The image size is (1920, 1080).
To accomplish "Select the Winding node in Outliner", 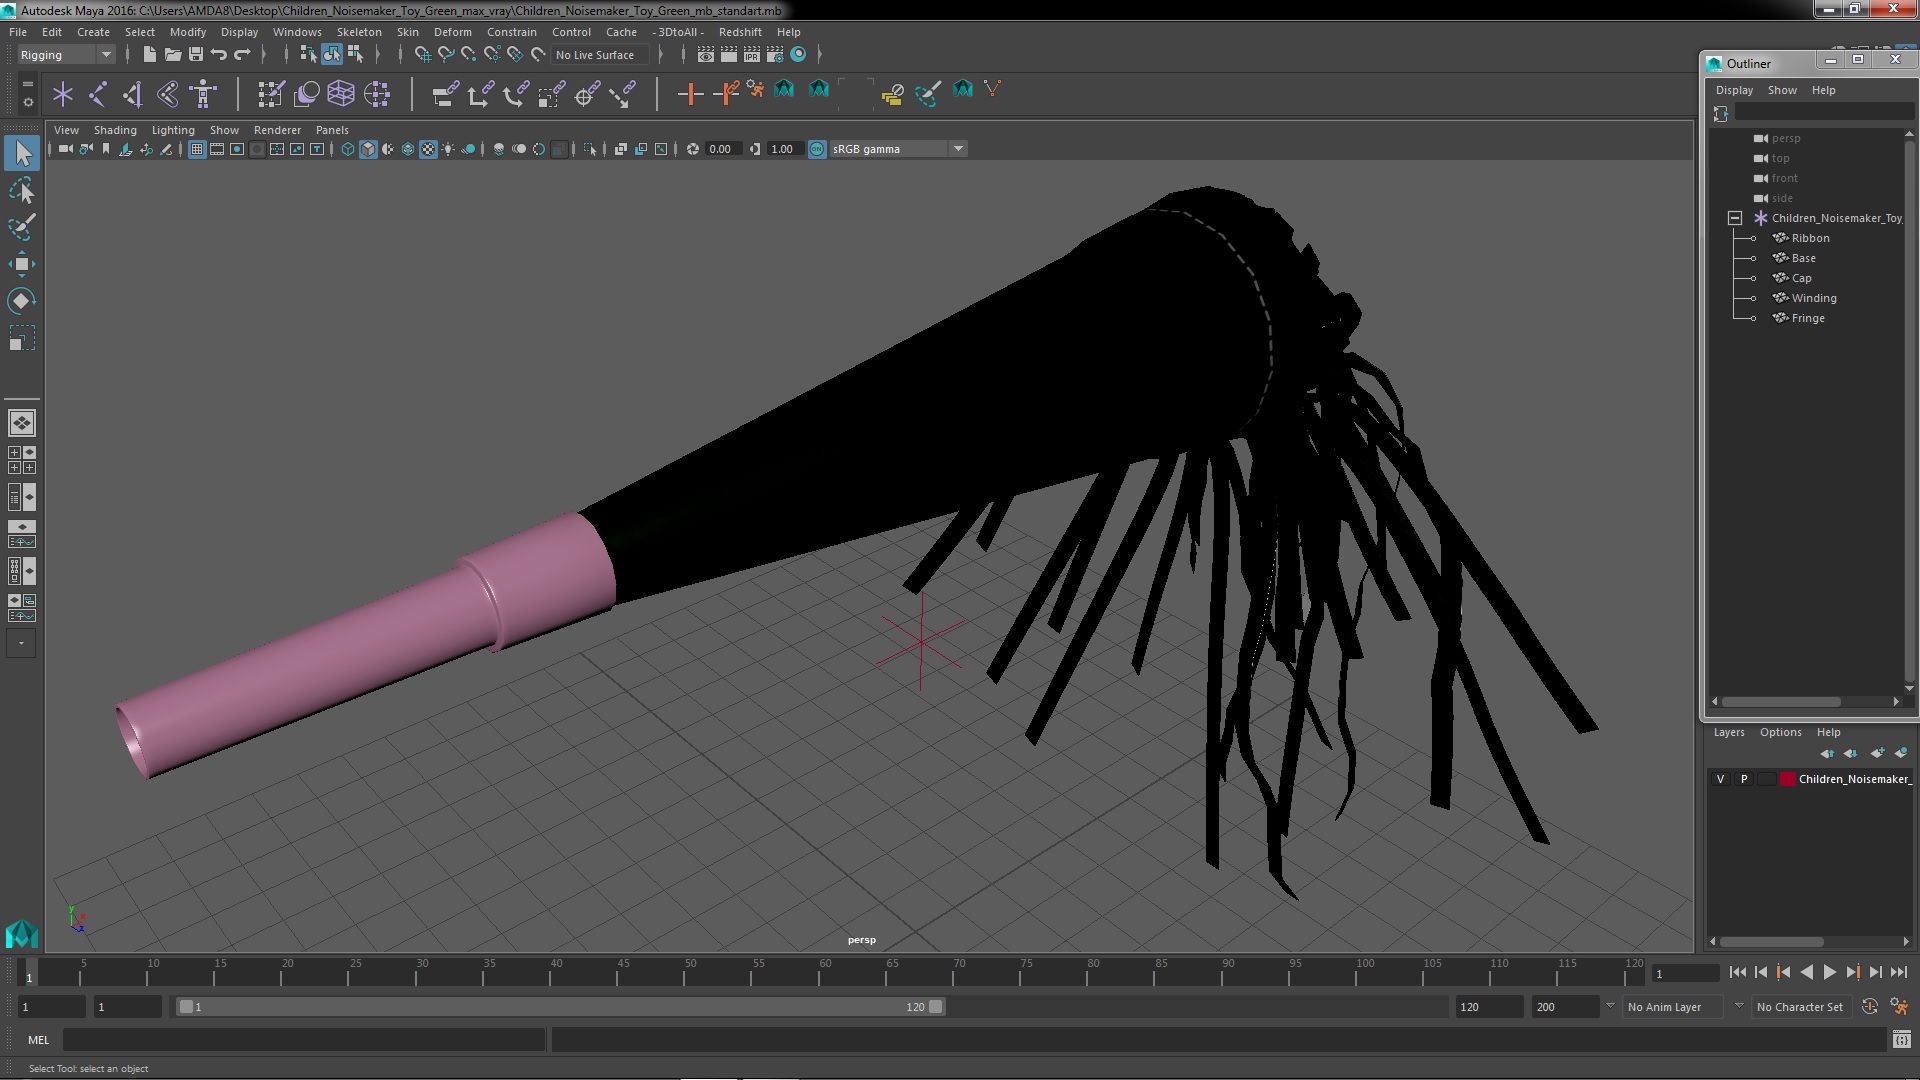I will pos(1813,298).
